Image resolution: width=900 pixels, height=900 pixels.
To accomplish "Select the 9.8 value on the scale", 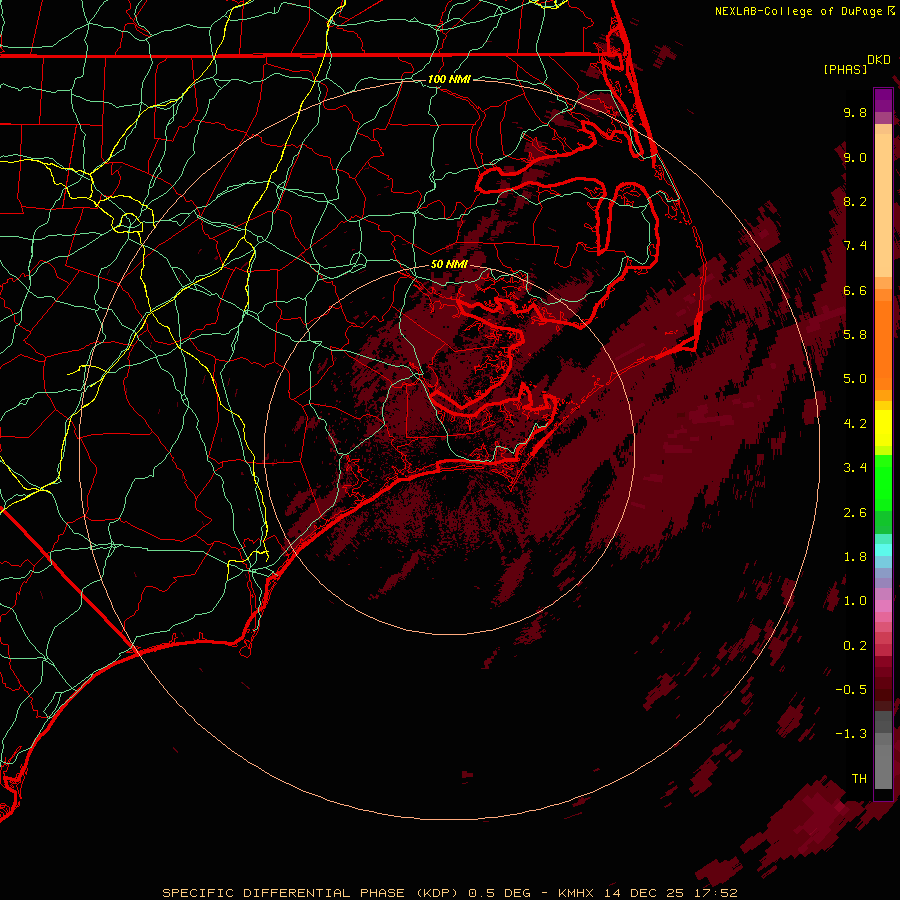I will pos(855,112).
